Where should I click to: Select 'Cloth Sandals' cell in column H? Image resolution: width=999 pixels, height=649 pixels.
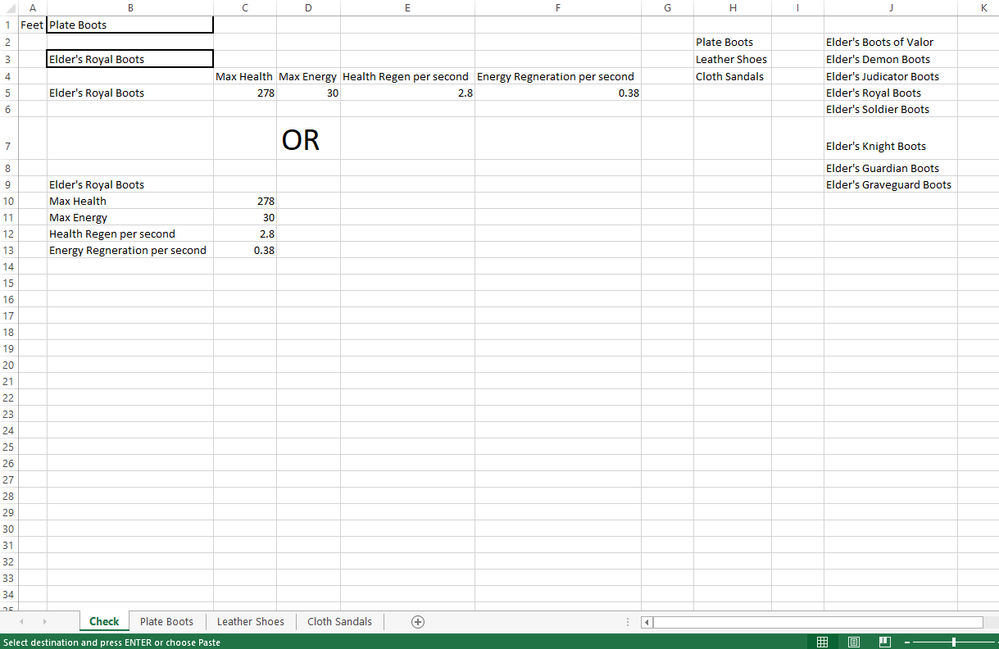733,76
